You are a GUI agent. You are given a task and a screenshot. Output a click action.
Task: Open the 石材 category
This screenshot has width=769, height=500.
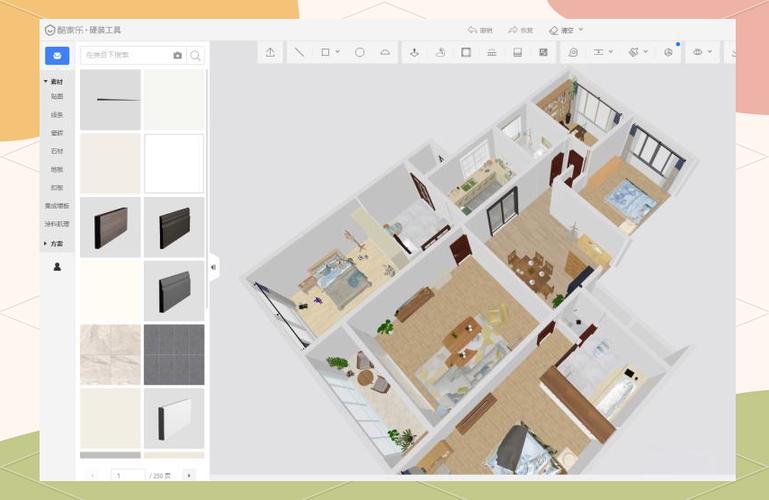pos(57,151)
